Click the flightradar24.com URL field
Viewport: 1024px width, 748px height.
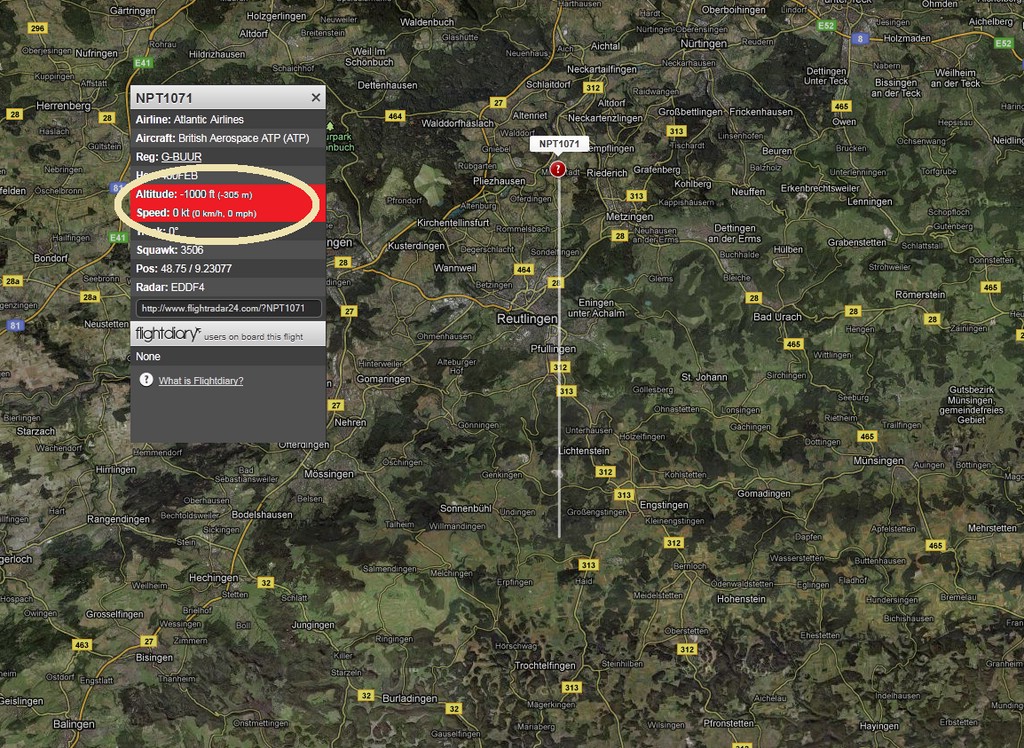(x=229, y=308)
